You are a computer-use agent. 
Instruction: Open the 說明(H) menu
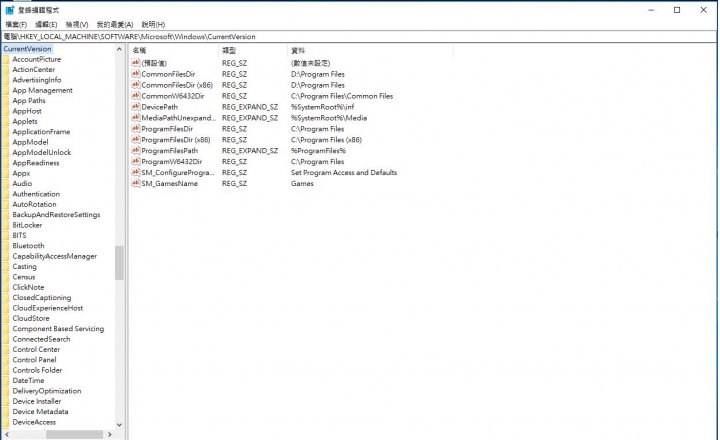tap(153, 24)
